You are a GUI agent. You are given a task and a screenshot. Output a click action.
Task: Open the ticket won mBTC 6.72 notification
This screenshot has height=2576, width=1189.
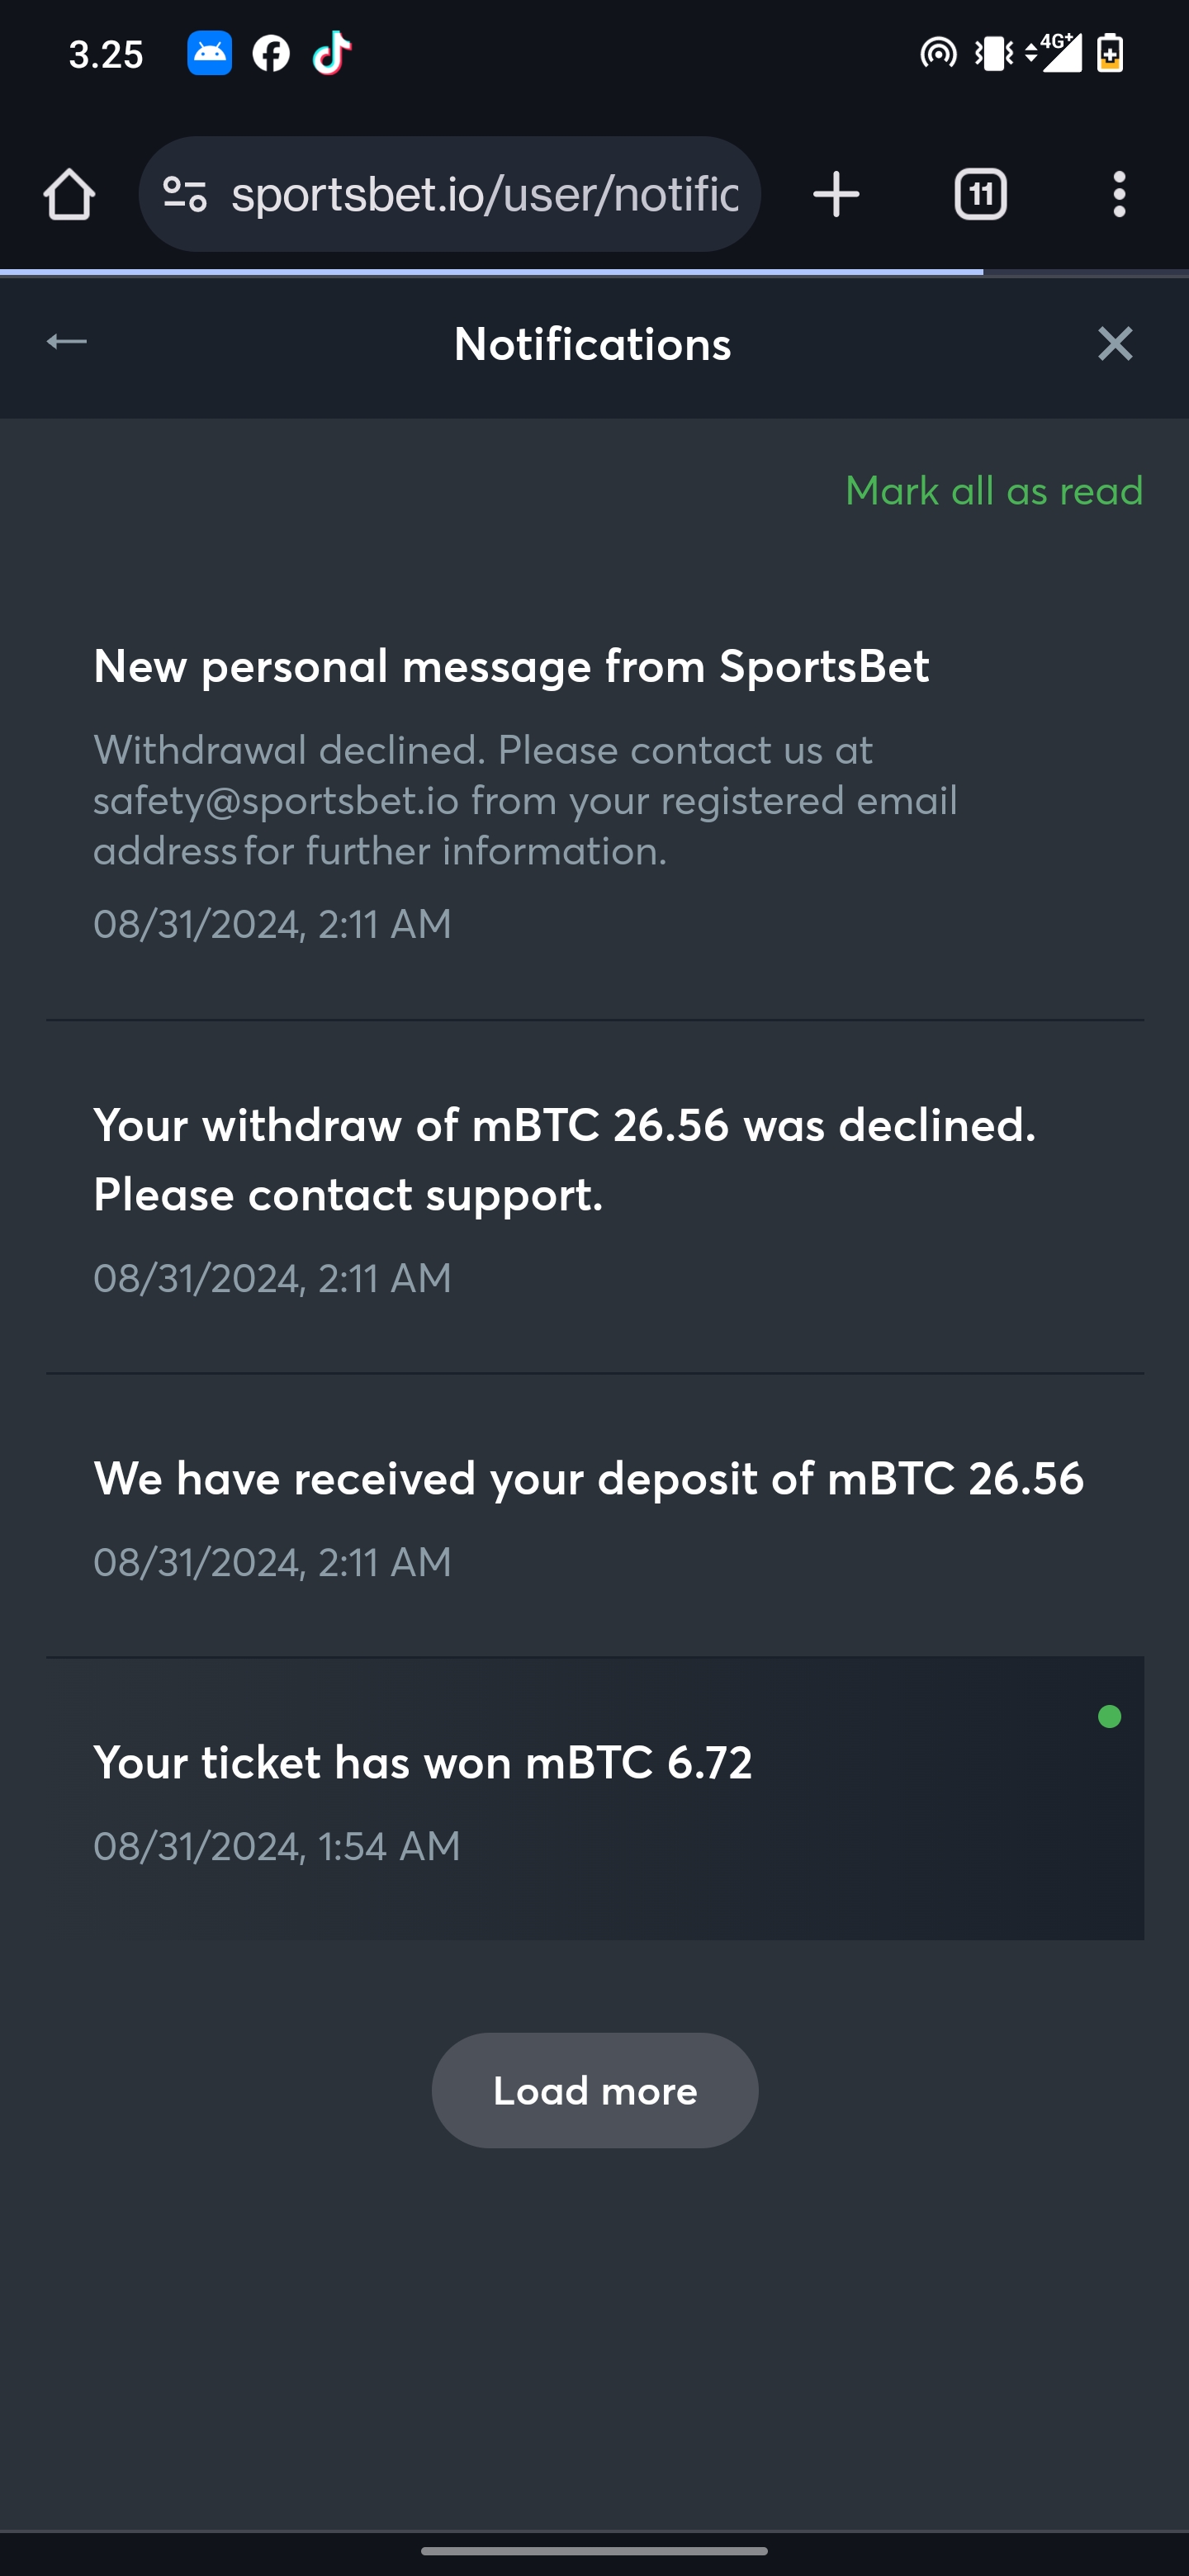(595, 1799)
